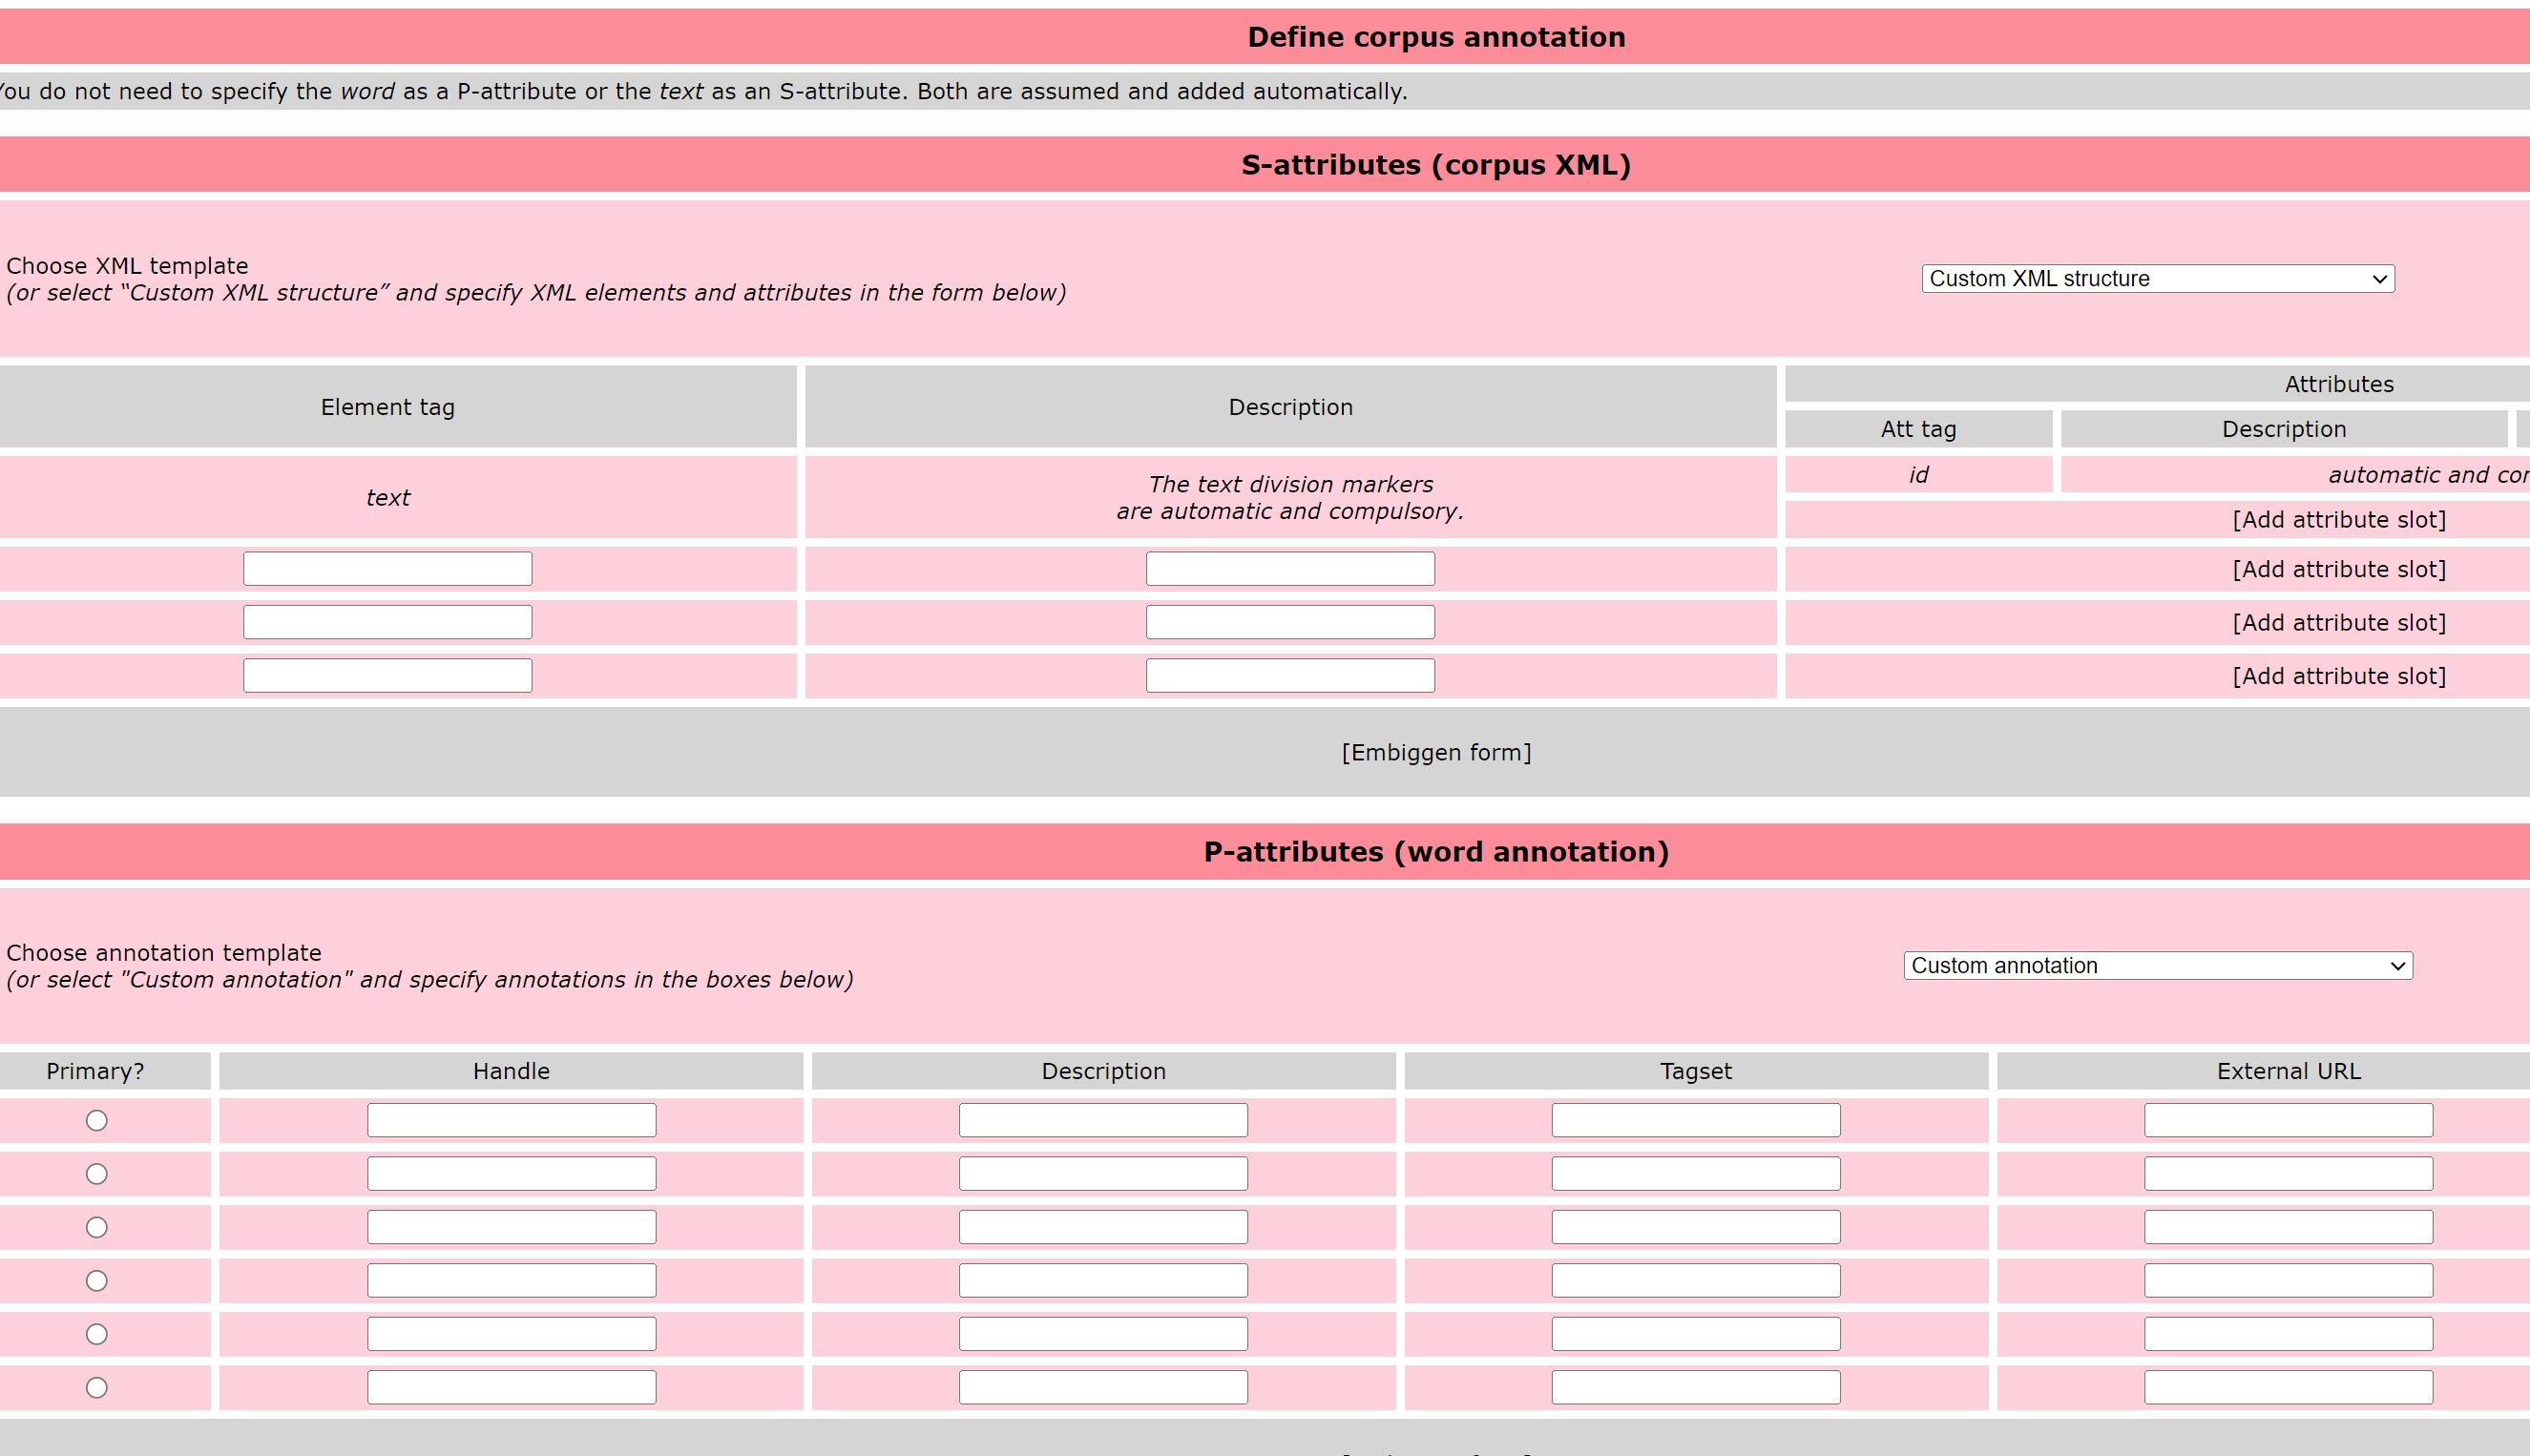This screenshot has height=1456, width=2530.
Task: Focus the third row External URL input
Action: point(2288,1228)
